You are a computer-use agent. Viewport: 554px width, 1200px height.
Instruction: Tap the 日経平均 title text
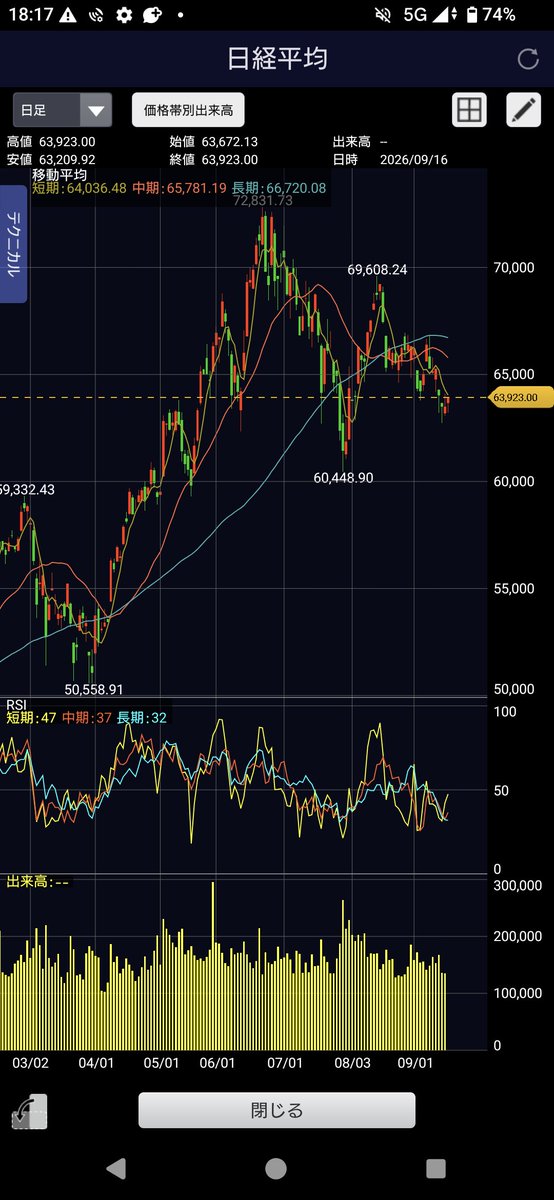277,58
